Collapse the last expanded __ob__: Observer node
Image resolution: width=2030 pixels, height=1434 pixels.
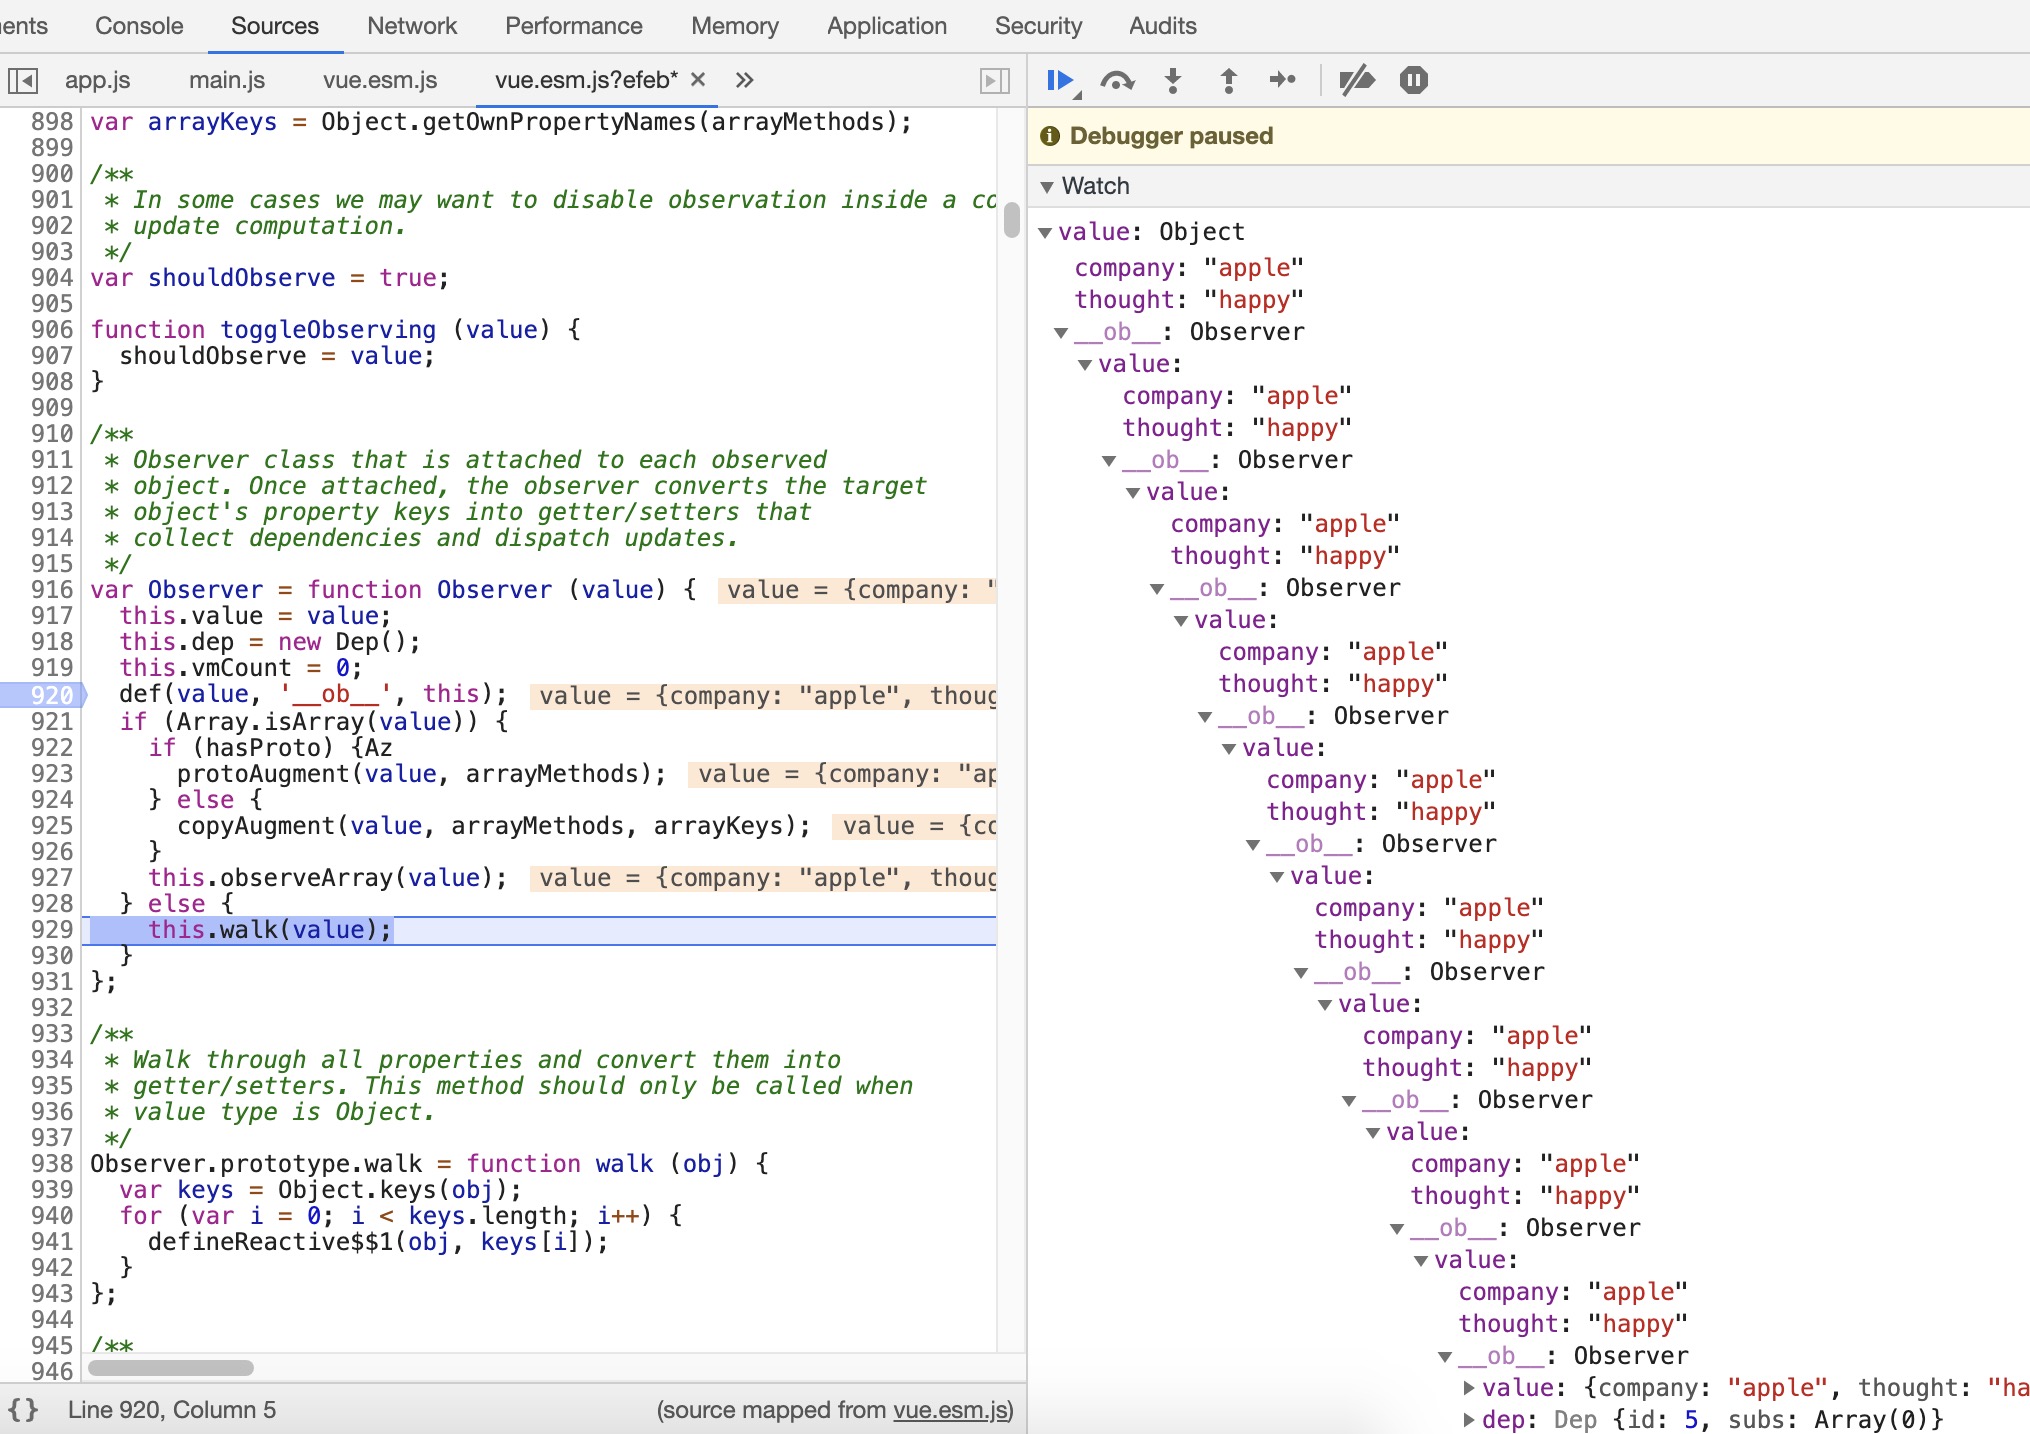pos(1445,1357)
